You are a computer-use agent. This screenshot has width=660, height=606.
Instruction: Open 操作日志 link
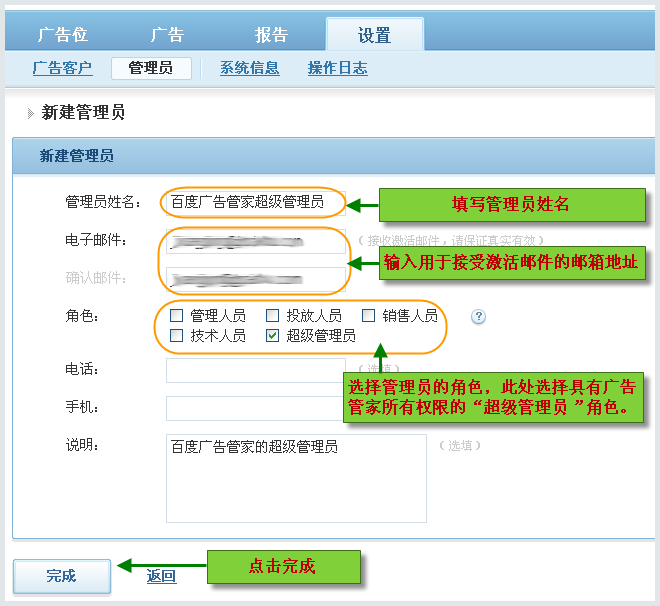(338, 68)
